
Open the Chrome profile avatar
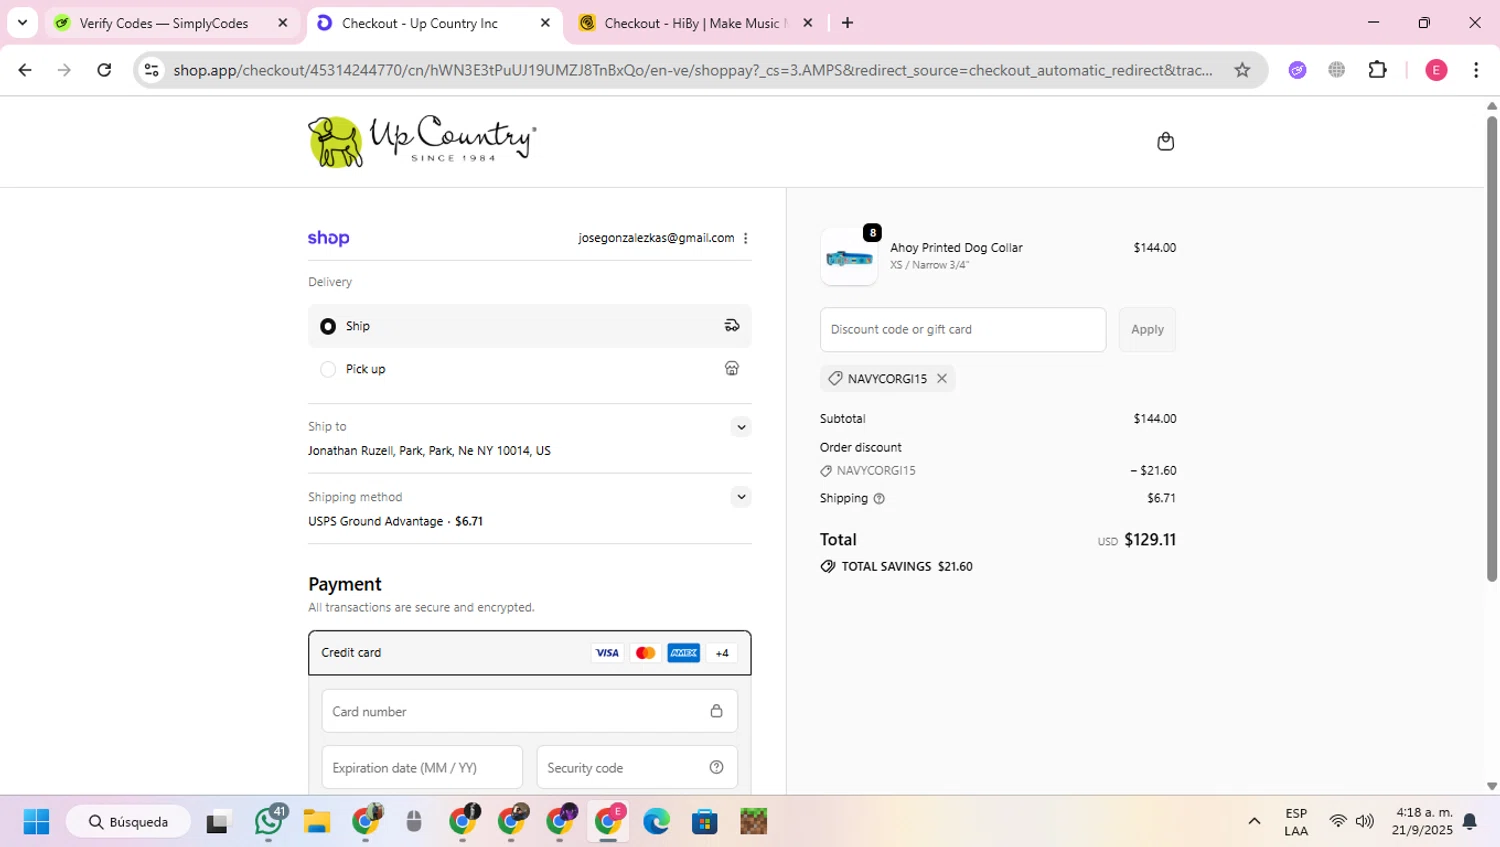click(x=1436, y=70)
